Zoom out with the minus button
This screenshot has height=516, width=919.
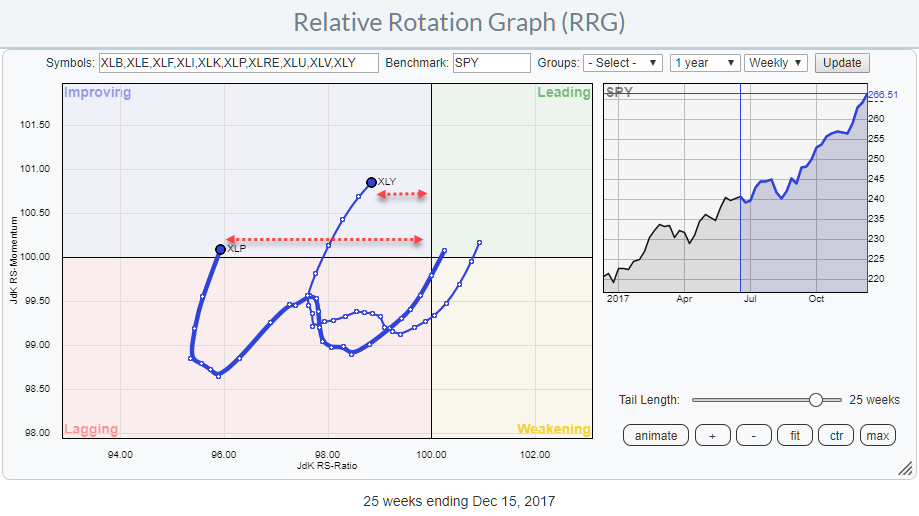click(x=754, y=436)
